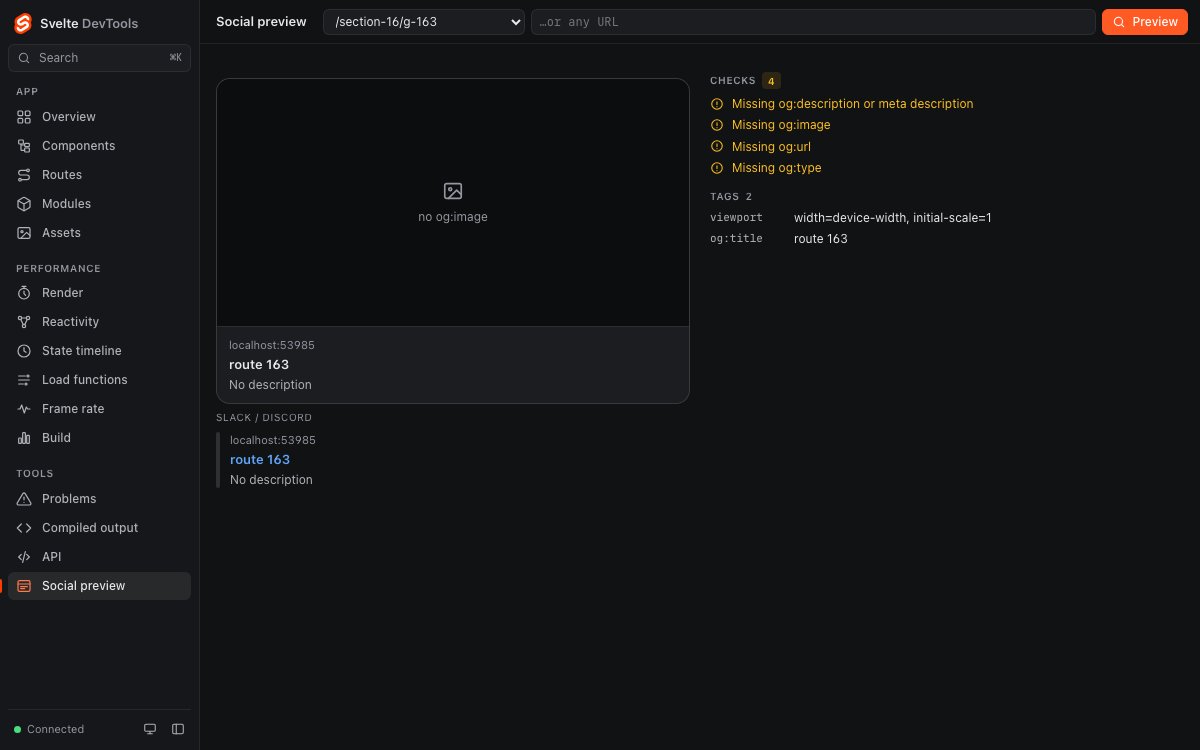Click the Svelte logo icon
This screenshot has width=1200, height=750.
23,23
